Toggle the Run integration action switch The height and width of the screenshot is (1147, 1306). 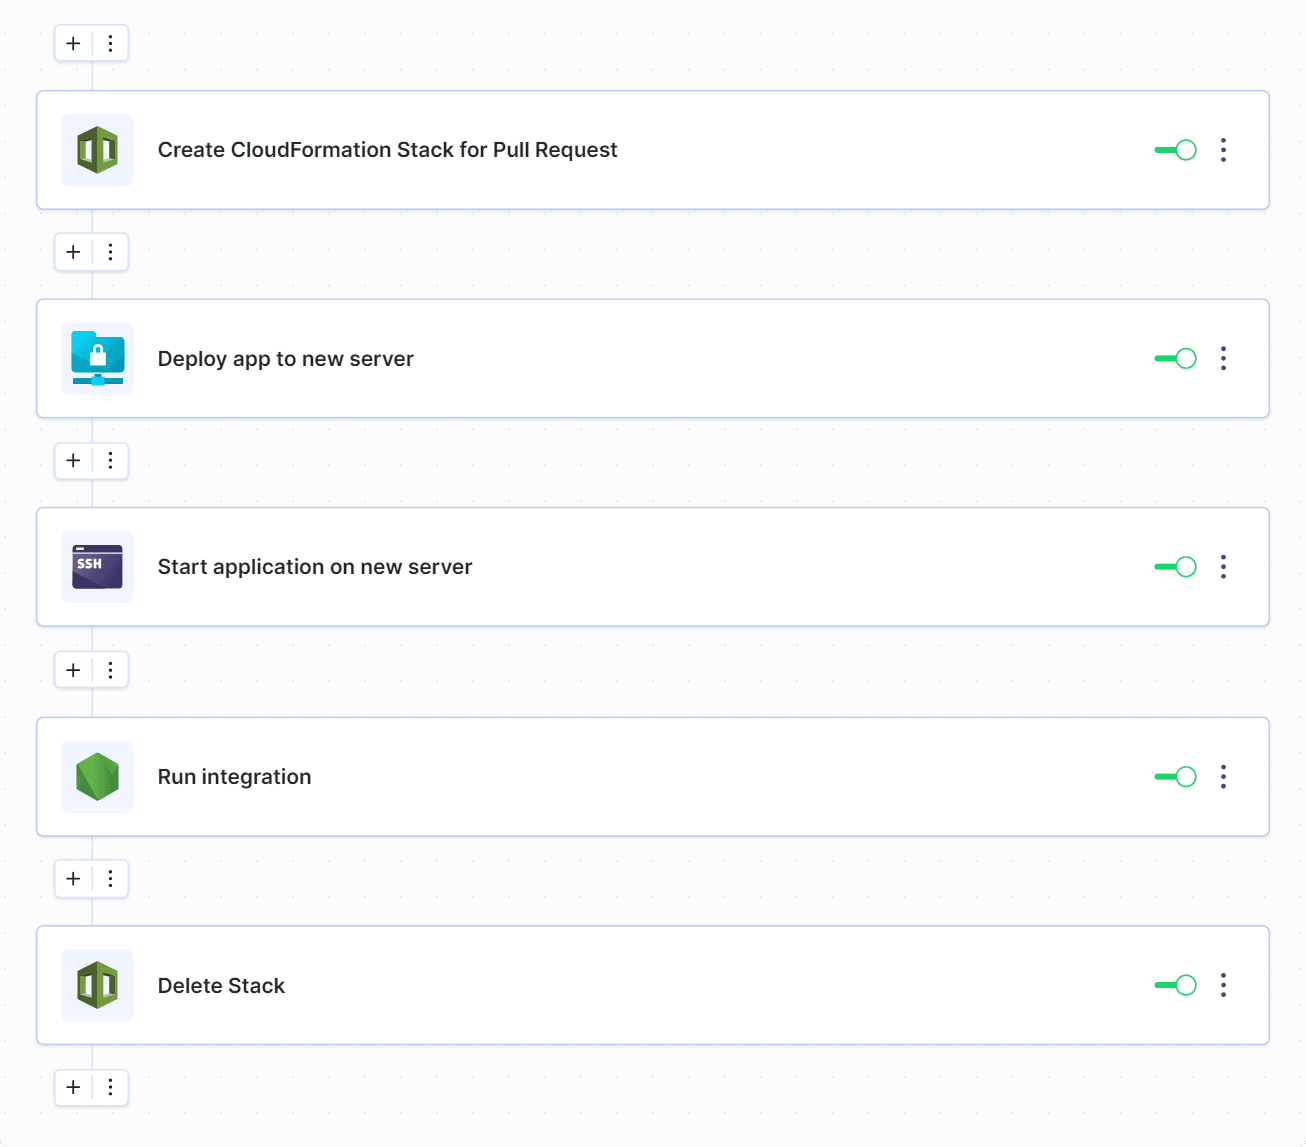pos(1176,777)
